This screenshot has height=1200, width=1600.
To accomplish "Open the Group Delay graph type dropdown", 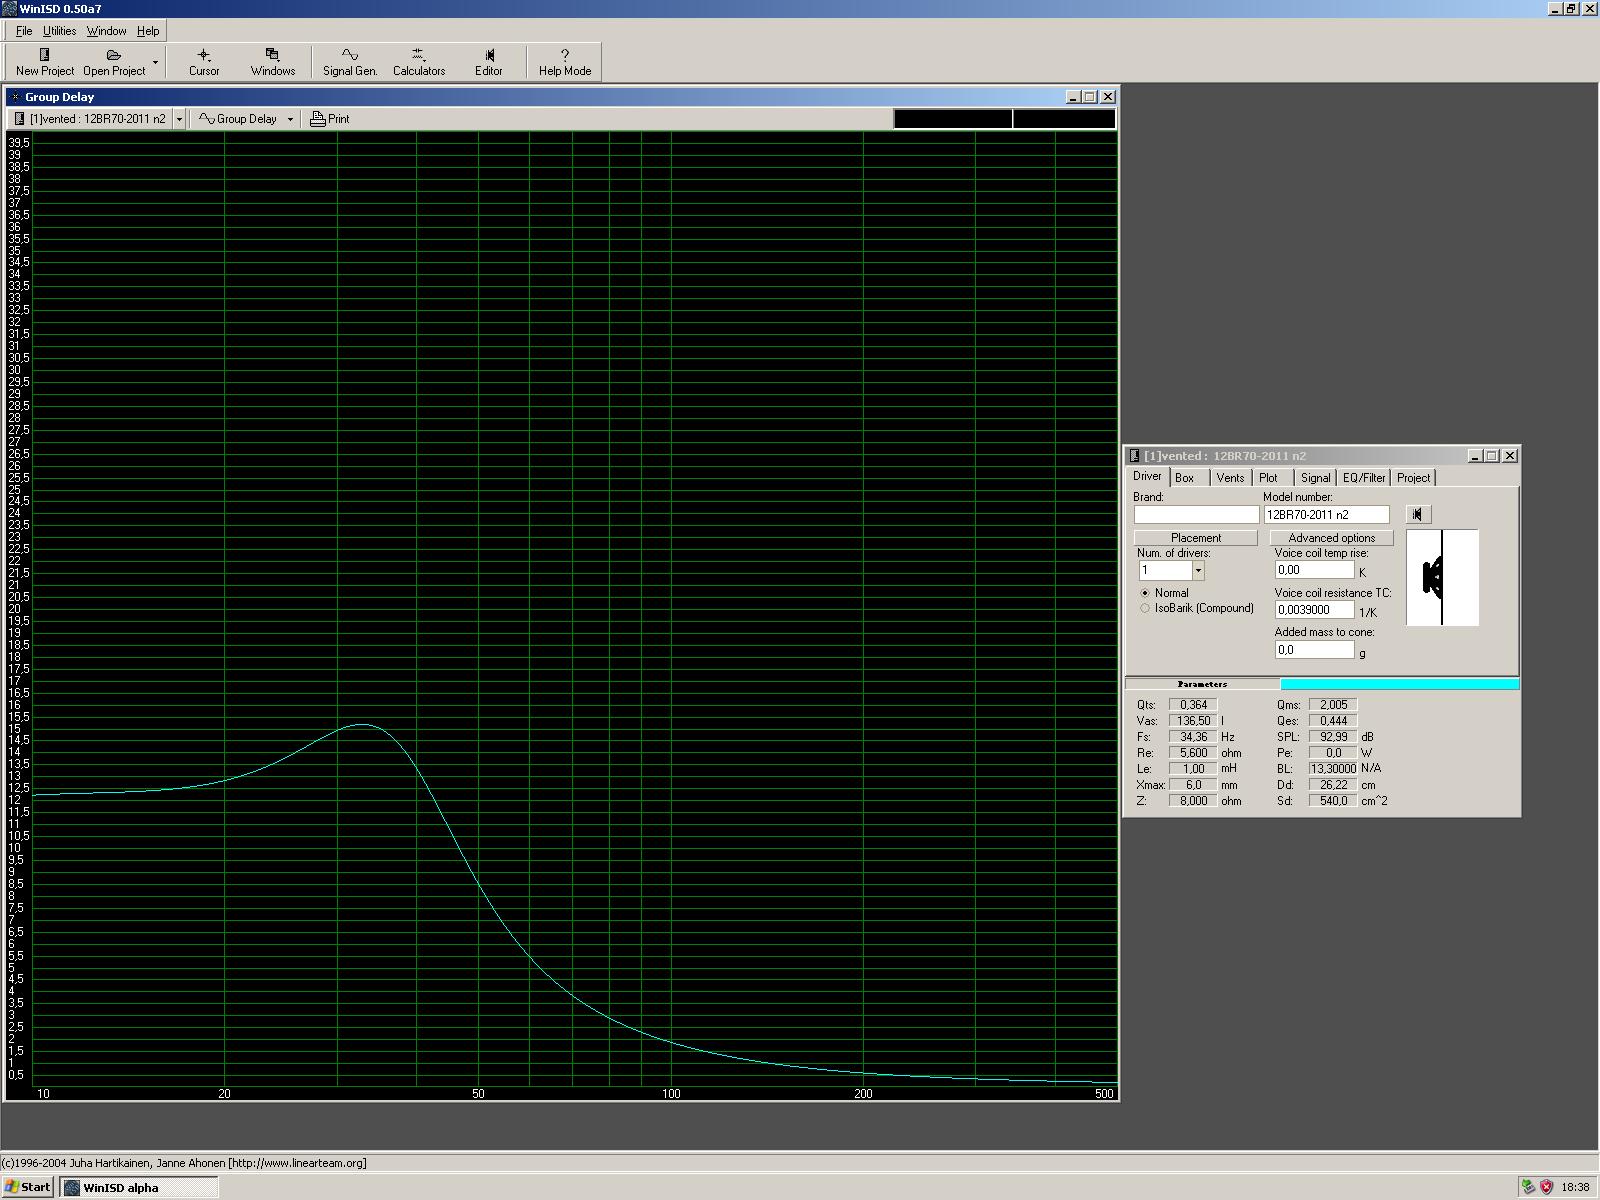I will [x=290, y=119].
